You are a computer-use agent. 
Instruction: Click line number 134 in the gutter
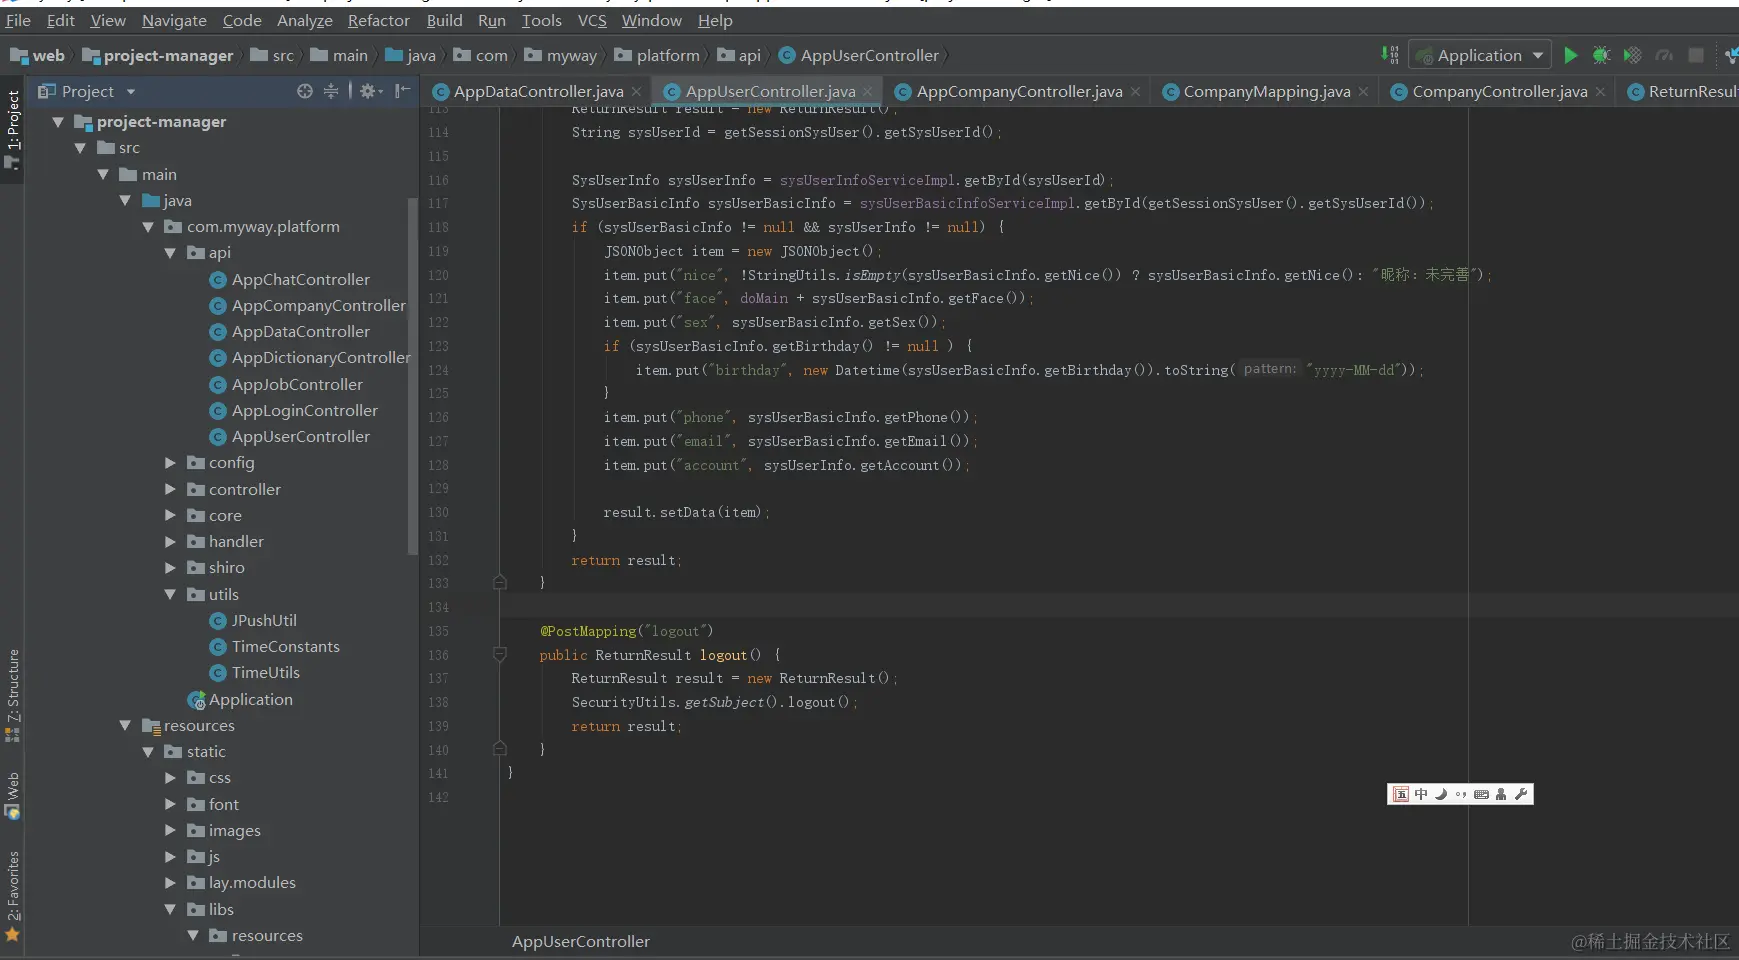[x=438, y=607]
